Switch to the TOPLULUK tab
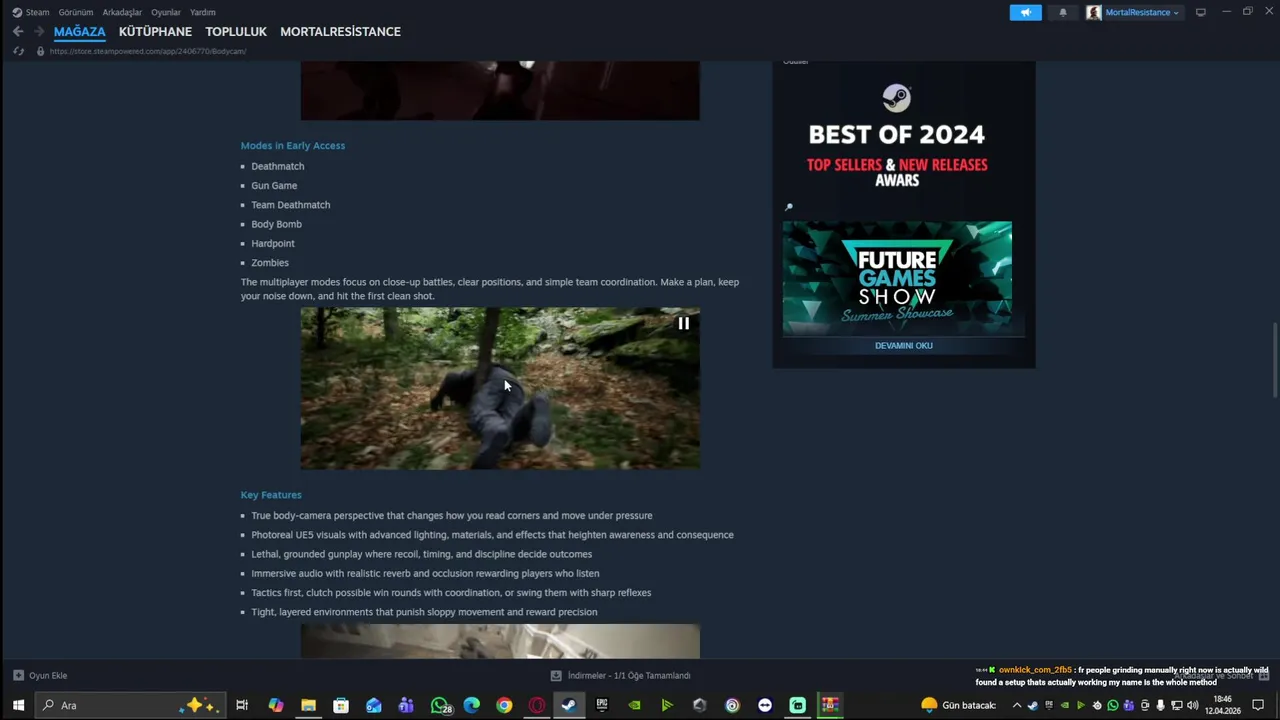This screenshot has height=720, width=1280. point(236,32)
